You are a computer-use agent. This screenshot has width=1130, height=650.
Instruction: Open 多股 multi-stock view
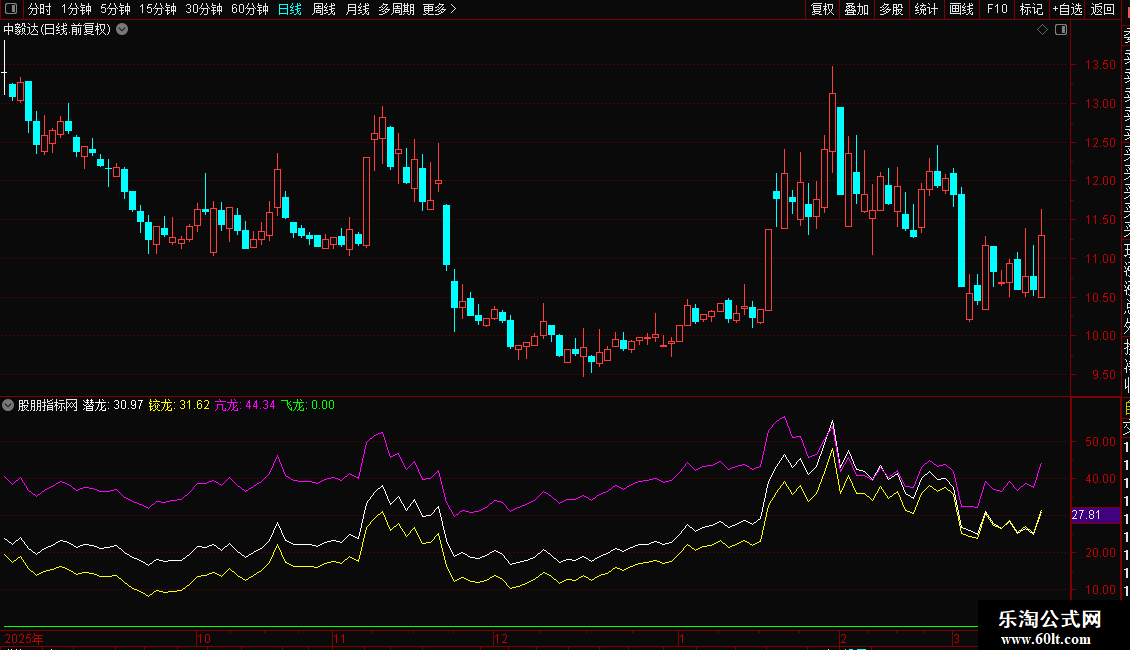(x=891, y=9)
